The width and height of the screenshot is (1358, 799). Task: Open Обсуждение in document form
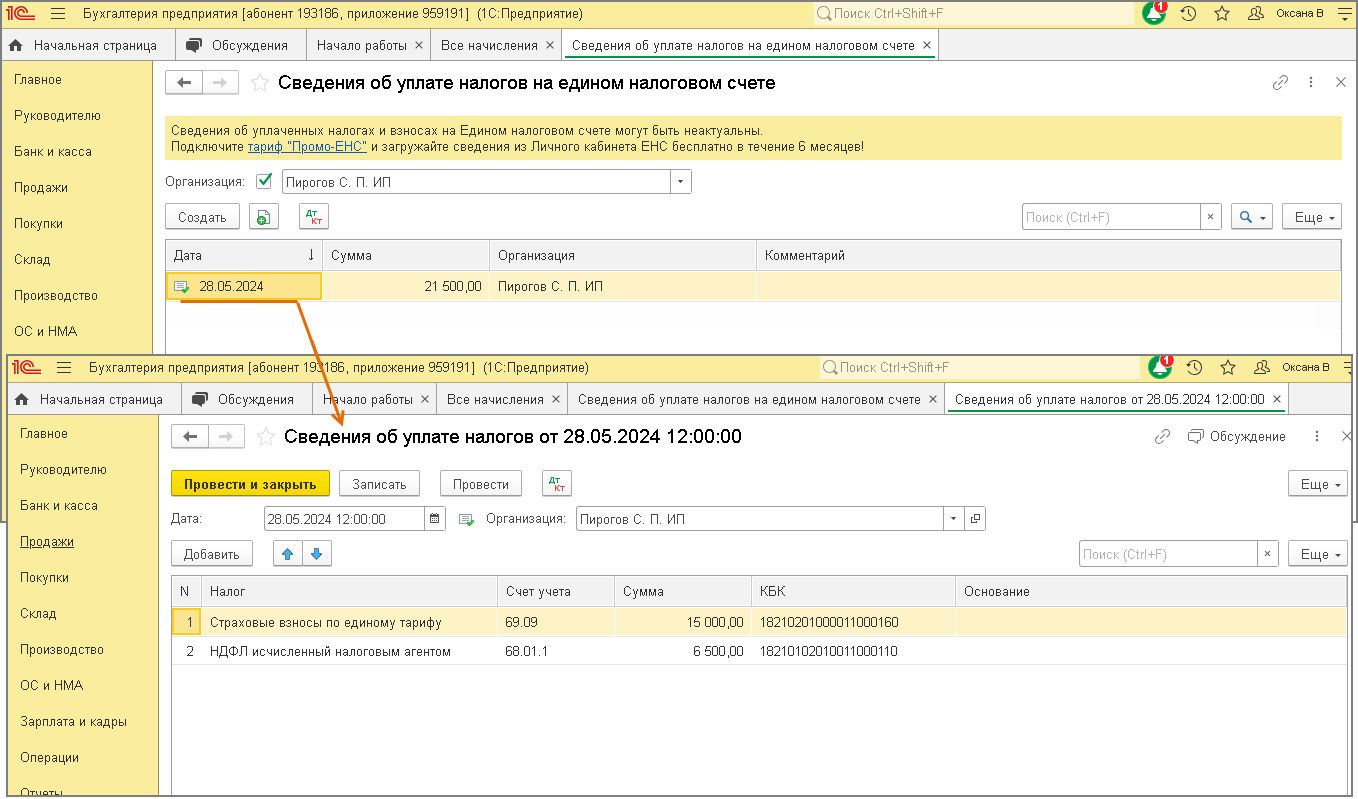[x=1236, y=437]
